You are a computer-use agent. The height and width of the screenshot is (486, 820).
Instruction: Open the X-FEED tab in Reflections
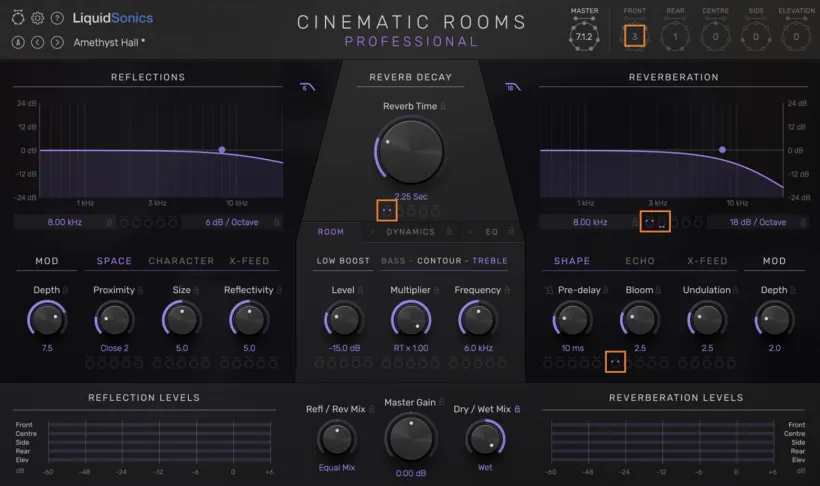click(x=249, y=261)
